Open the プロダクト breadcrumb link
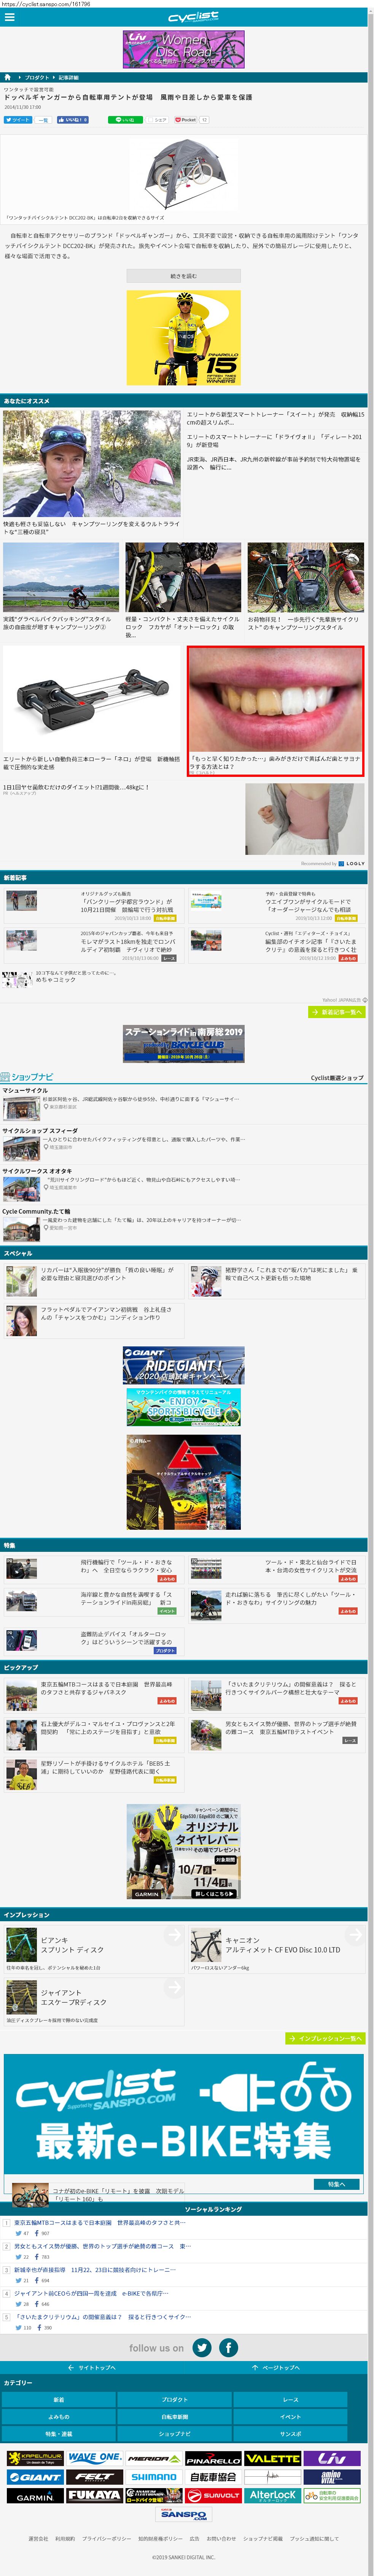Screen dimensions: 374x2576 point(37,77)
